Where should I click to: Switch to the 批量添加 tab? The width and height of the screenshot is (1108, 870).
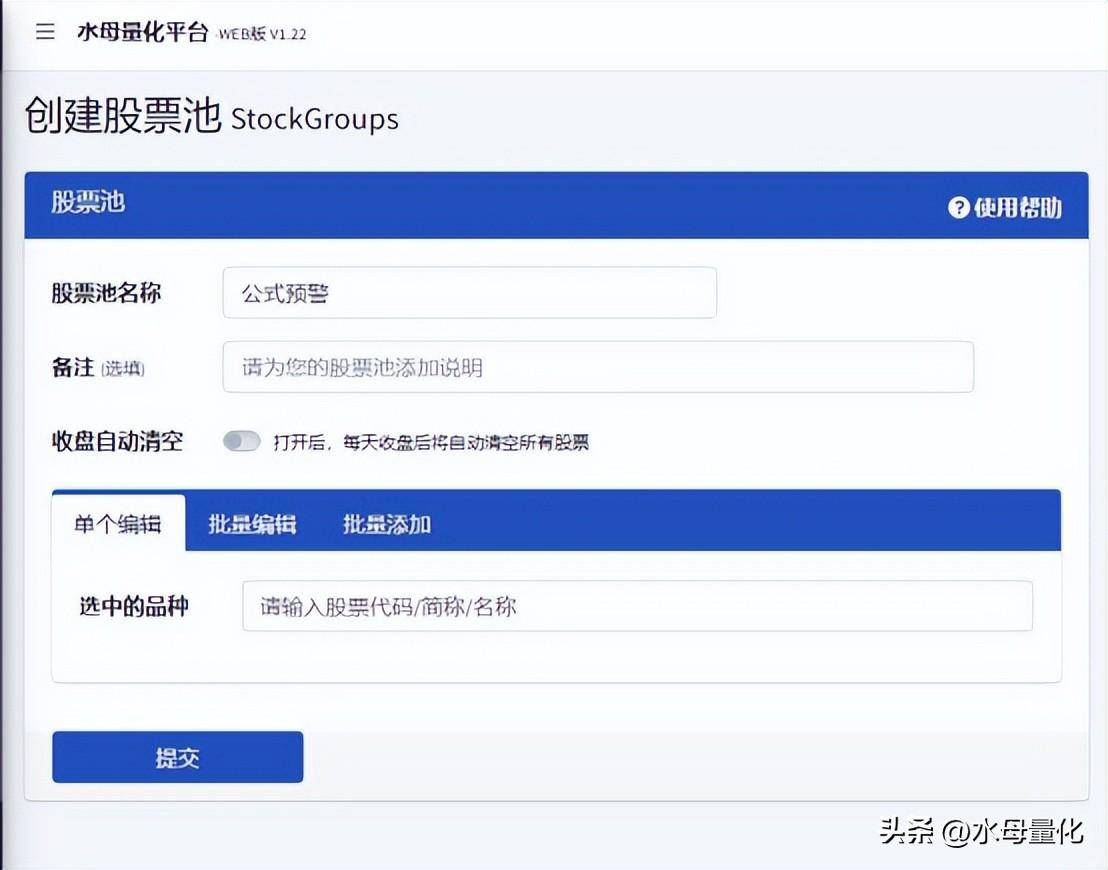(387, 524)
